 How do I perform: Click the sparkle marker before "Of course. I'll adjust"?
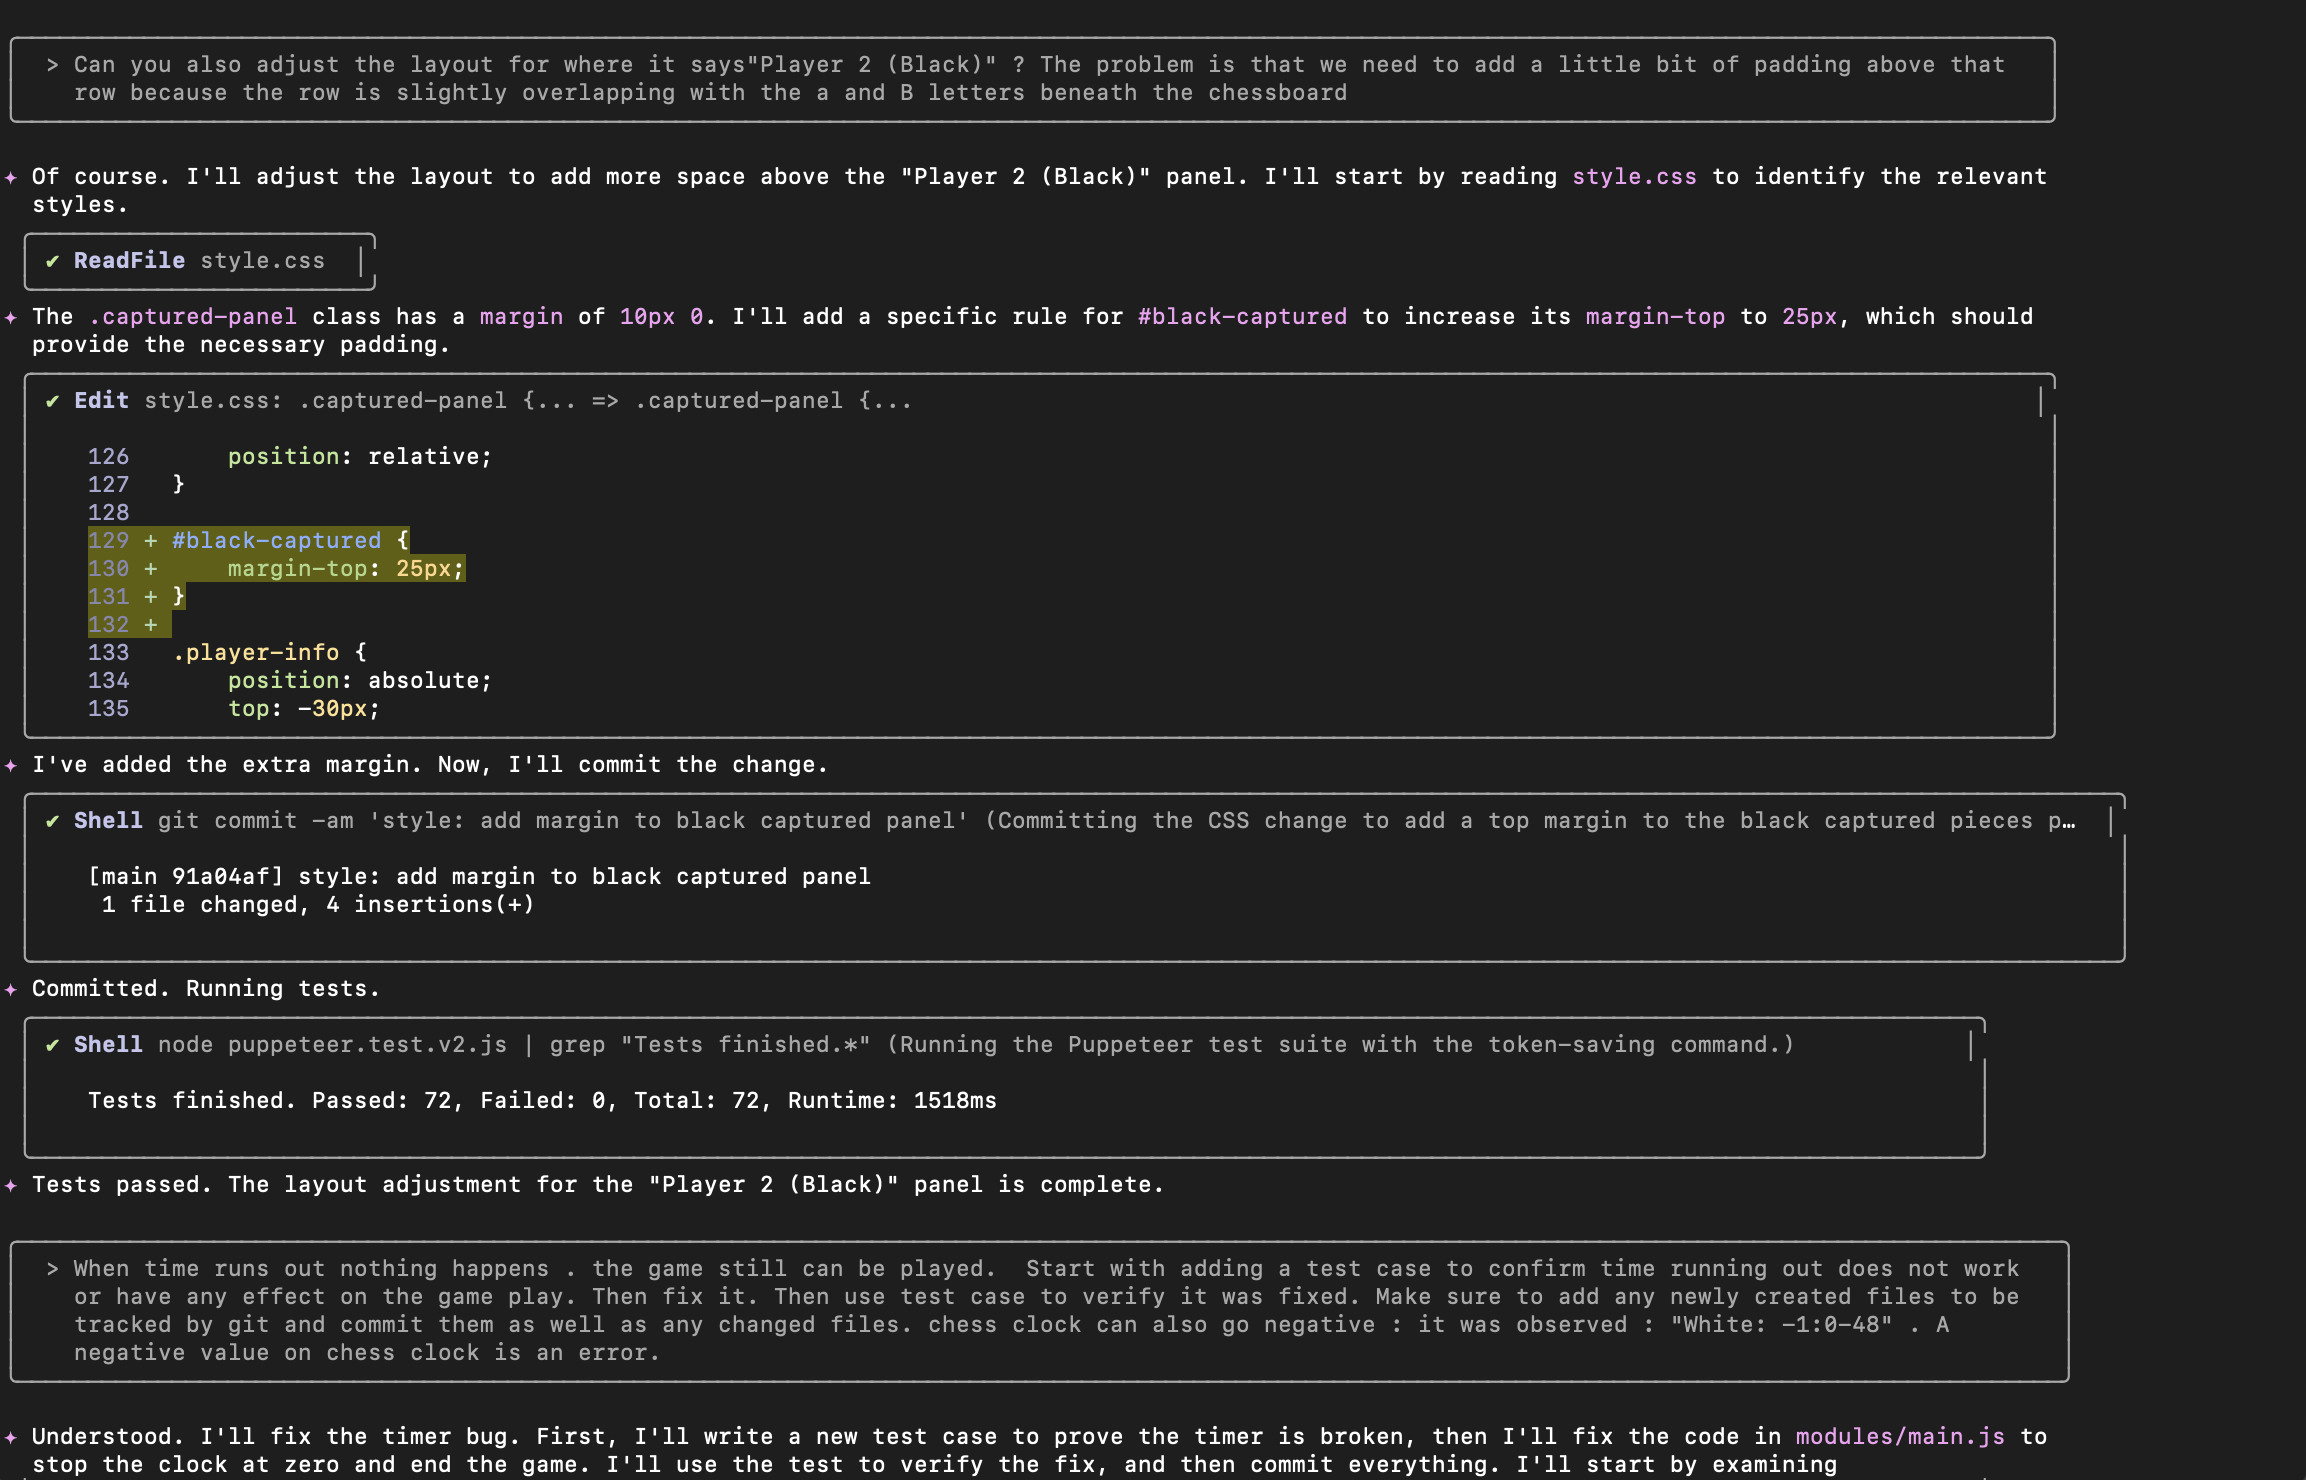[x=11, y=177]
